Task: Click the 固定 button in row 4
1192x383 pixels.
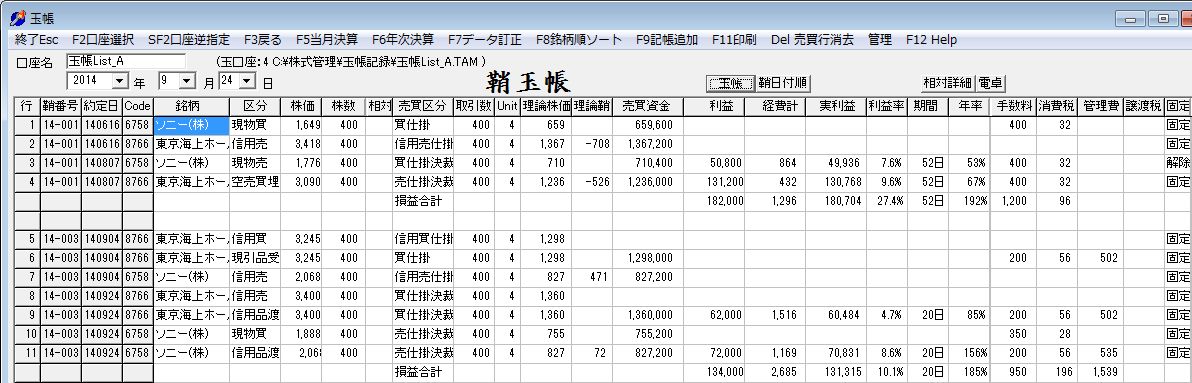Action: pyautogui.click(x=1178, y=182)
